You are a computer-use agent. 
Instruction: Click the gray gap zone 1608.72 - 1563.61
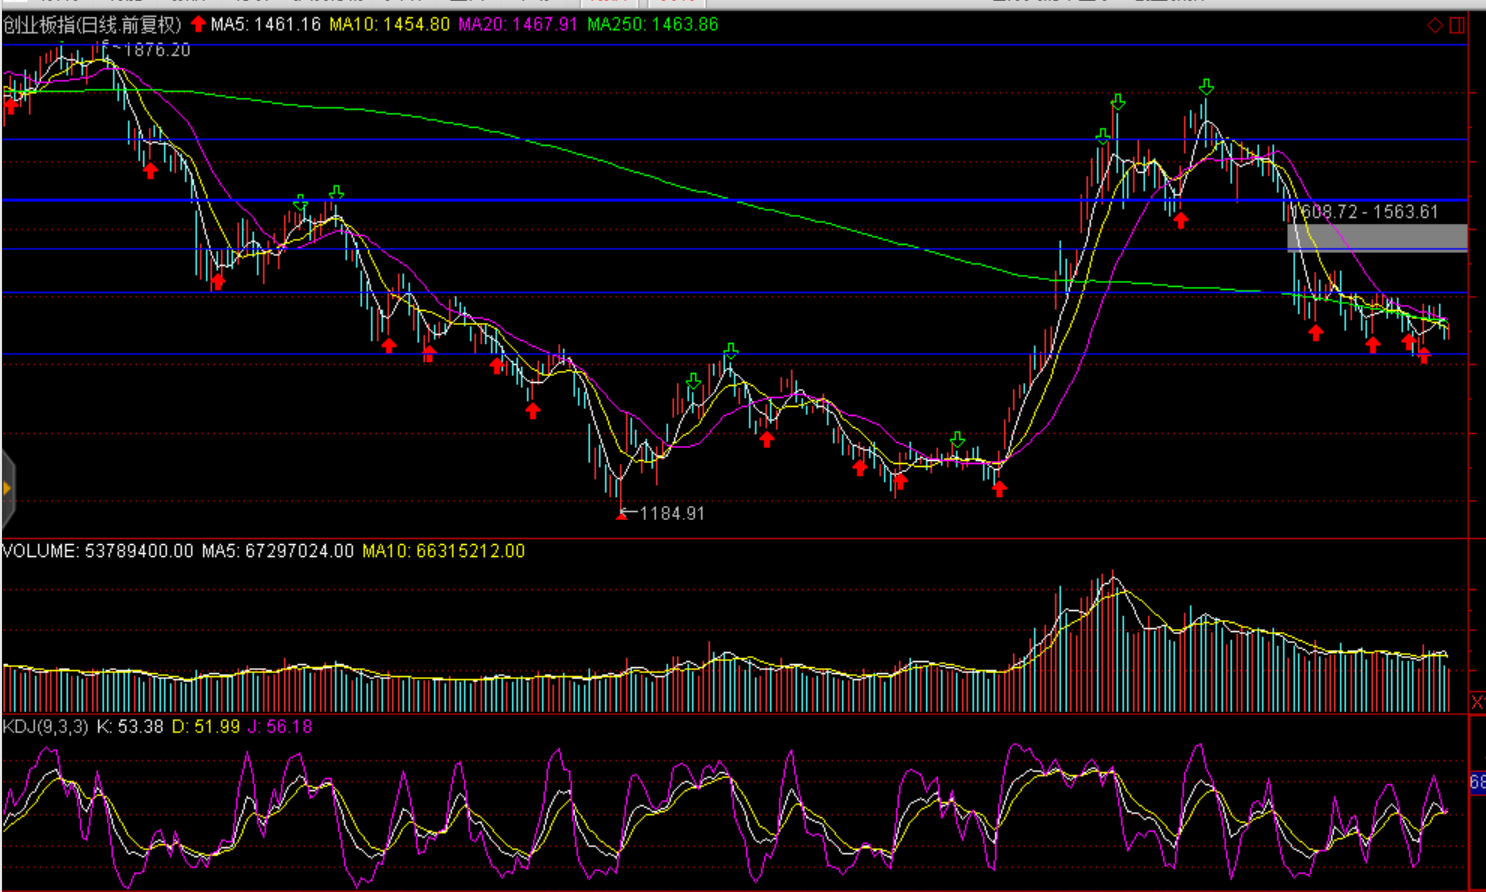coord(1376,237)
